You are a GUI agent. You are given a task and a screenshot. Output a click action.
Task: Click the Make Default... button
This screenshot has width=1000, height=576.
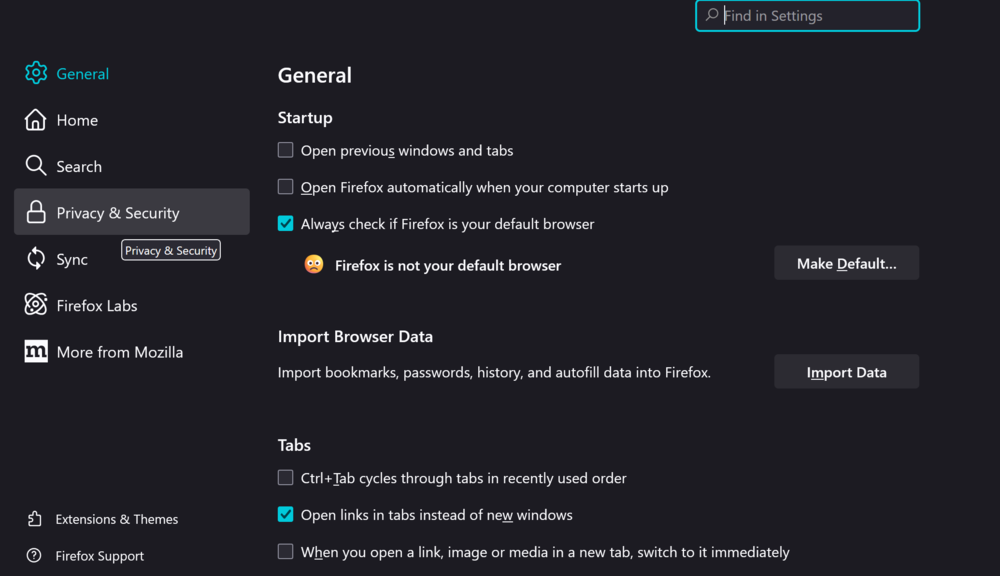[x=846, y=263]
